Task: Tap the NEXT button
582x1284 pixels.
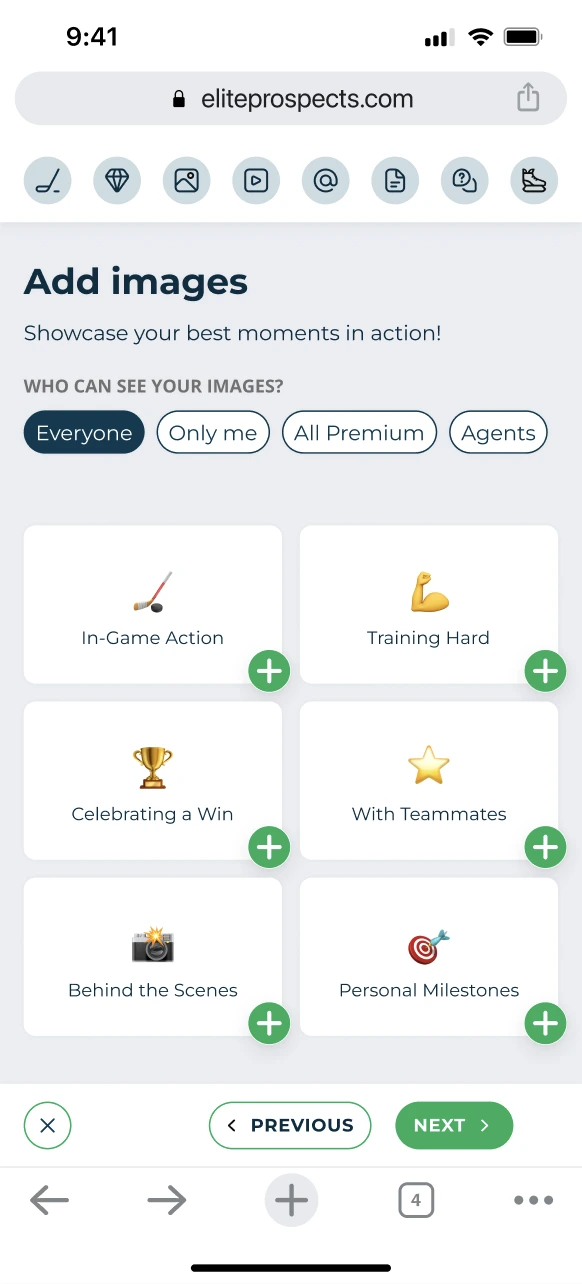Action: (454, 1125)
